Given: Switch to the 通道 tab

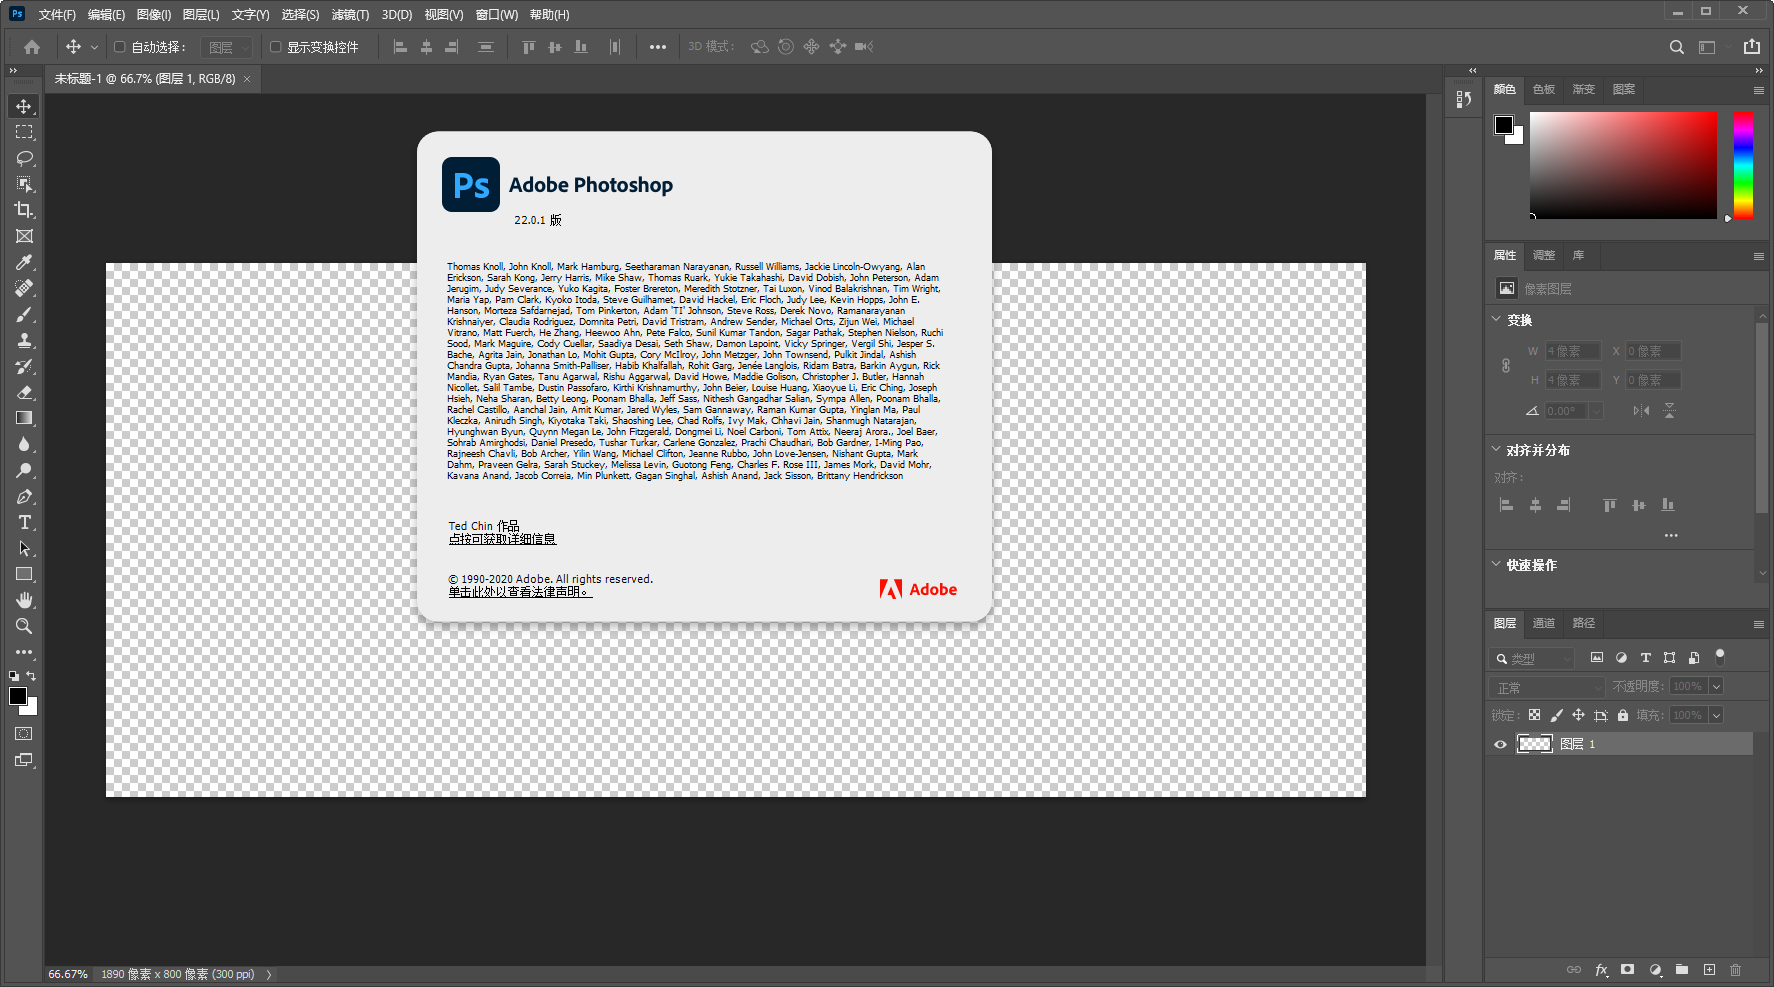Looking at the screenshot, I should click(x=1543, y=623).
